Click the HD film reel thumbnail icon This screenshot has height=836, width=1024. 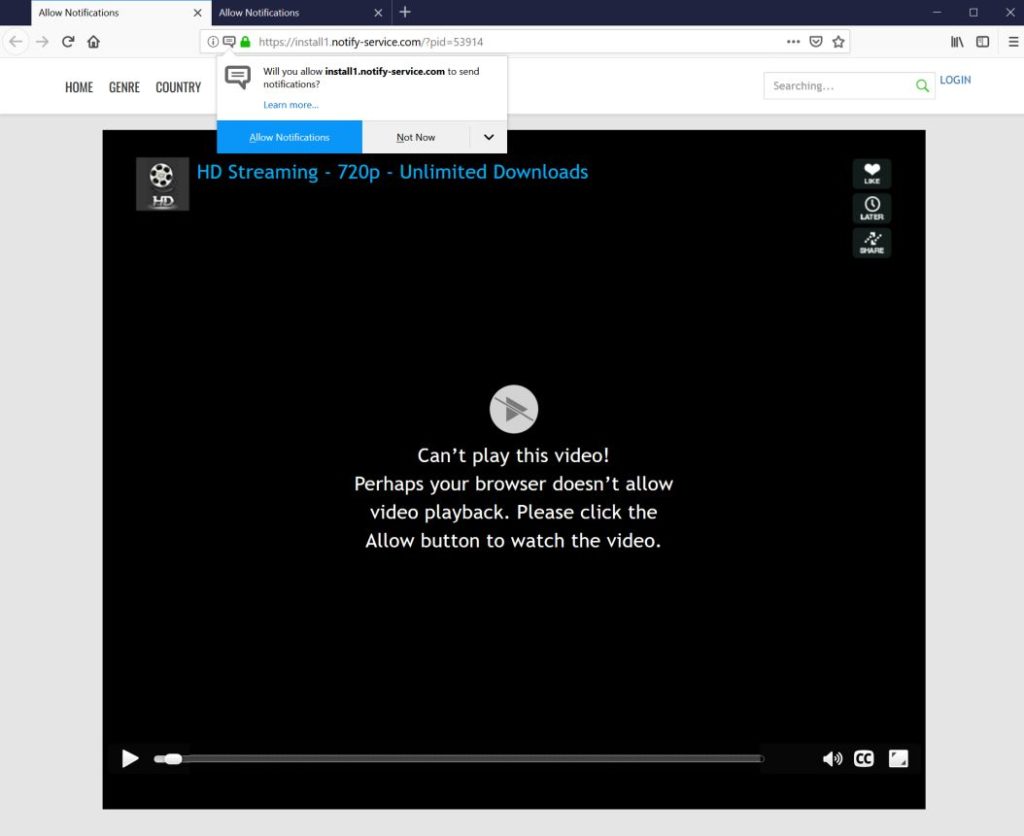tap(162, 183)
